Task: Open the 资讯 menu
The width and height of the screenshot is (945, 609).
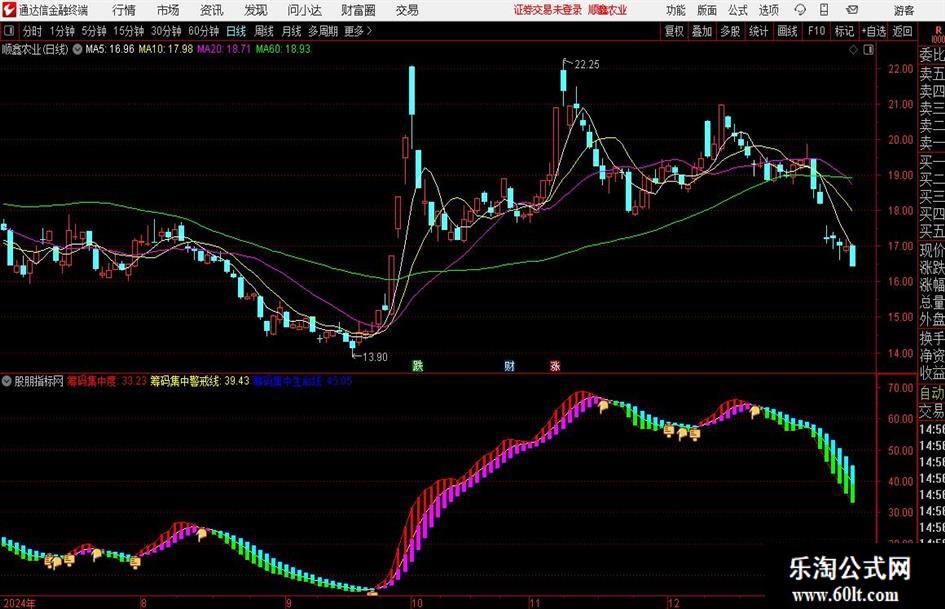Action: coord(212,10)
